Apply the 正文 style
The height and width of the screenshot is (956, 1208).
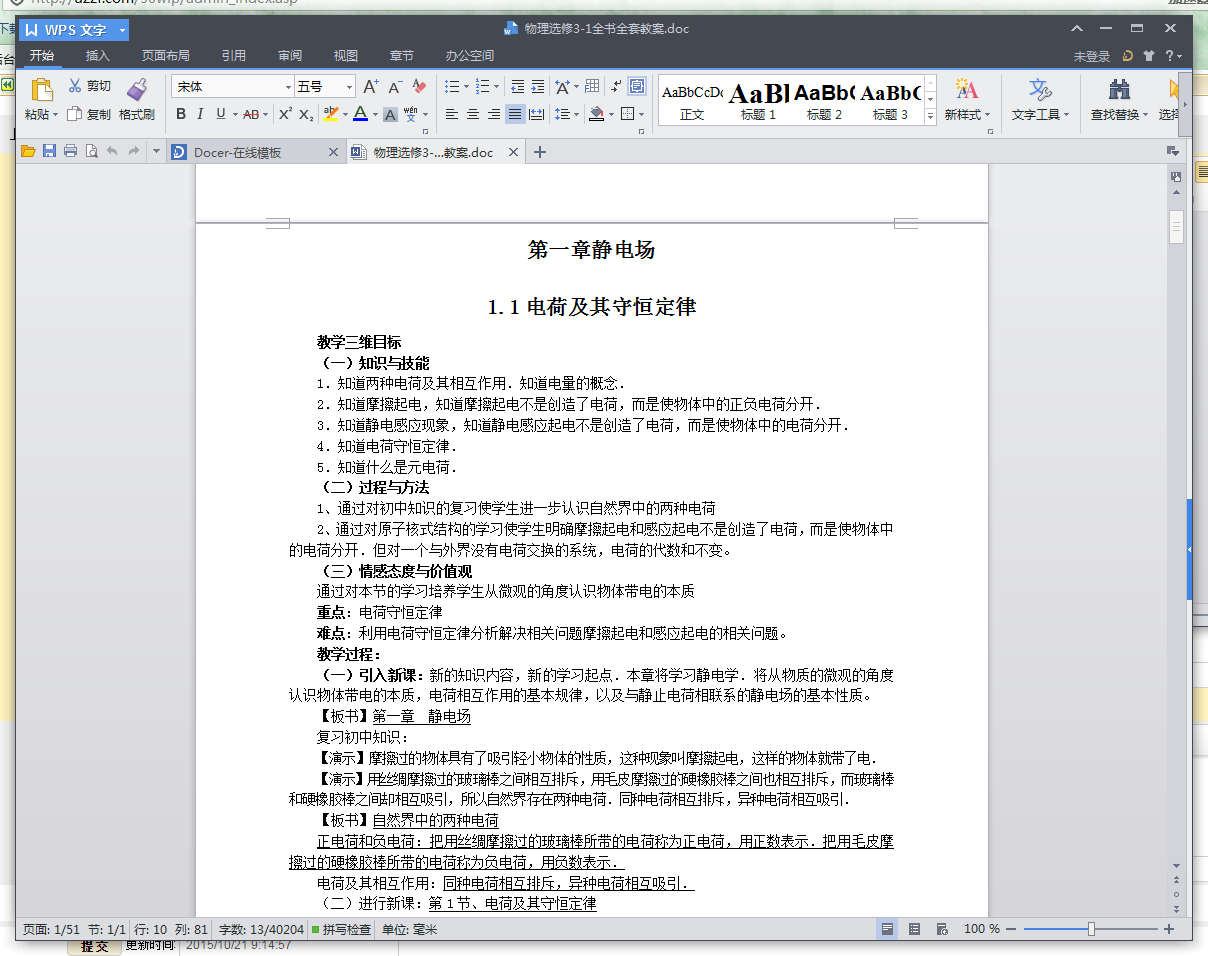692,101
